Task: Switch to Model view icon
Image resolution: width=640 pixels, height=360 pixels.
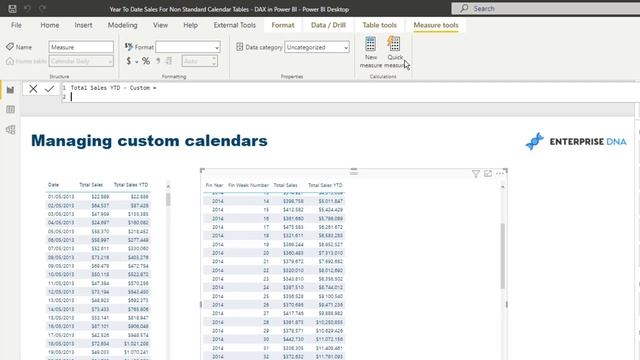Action: (x=10, y=130)
